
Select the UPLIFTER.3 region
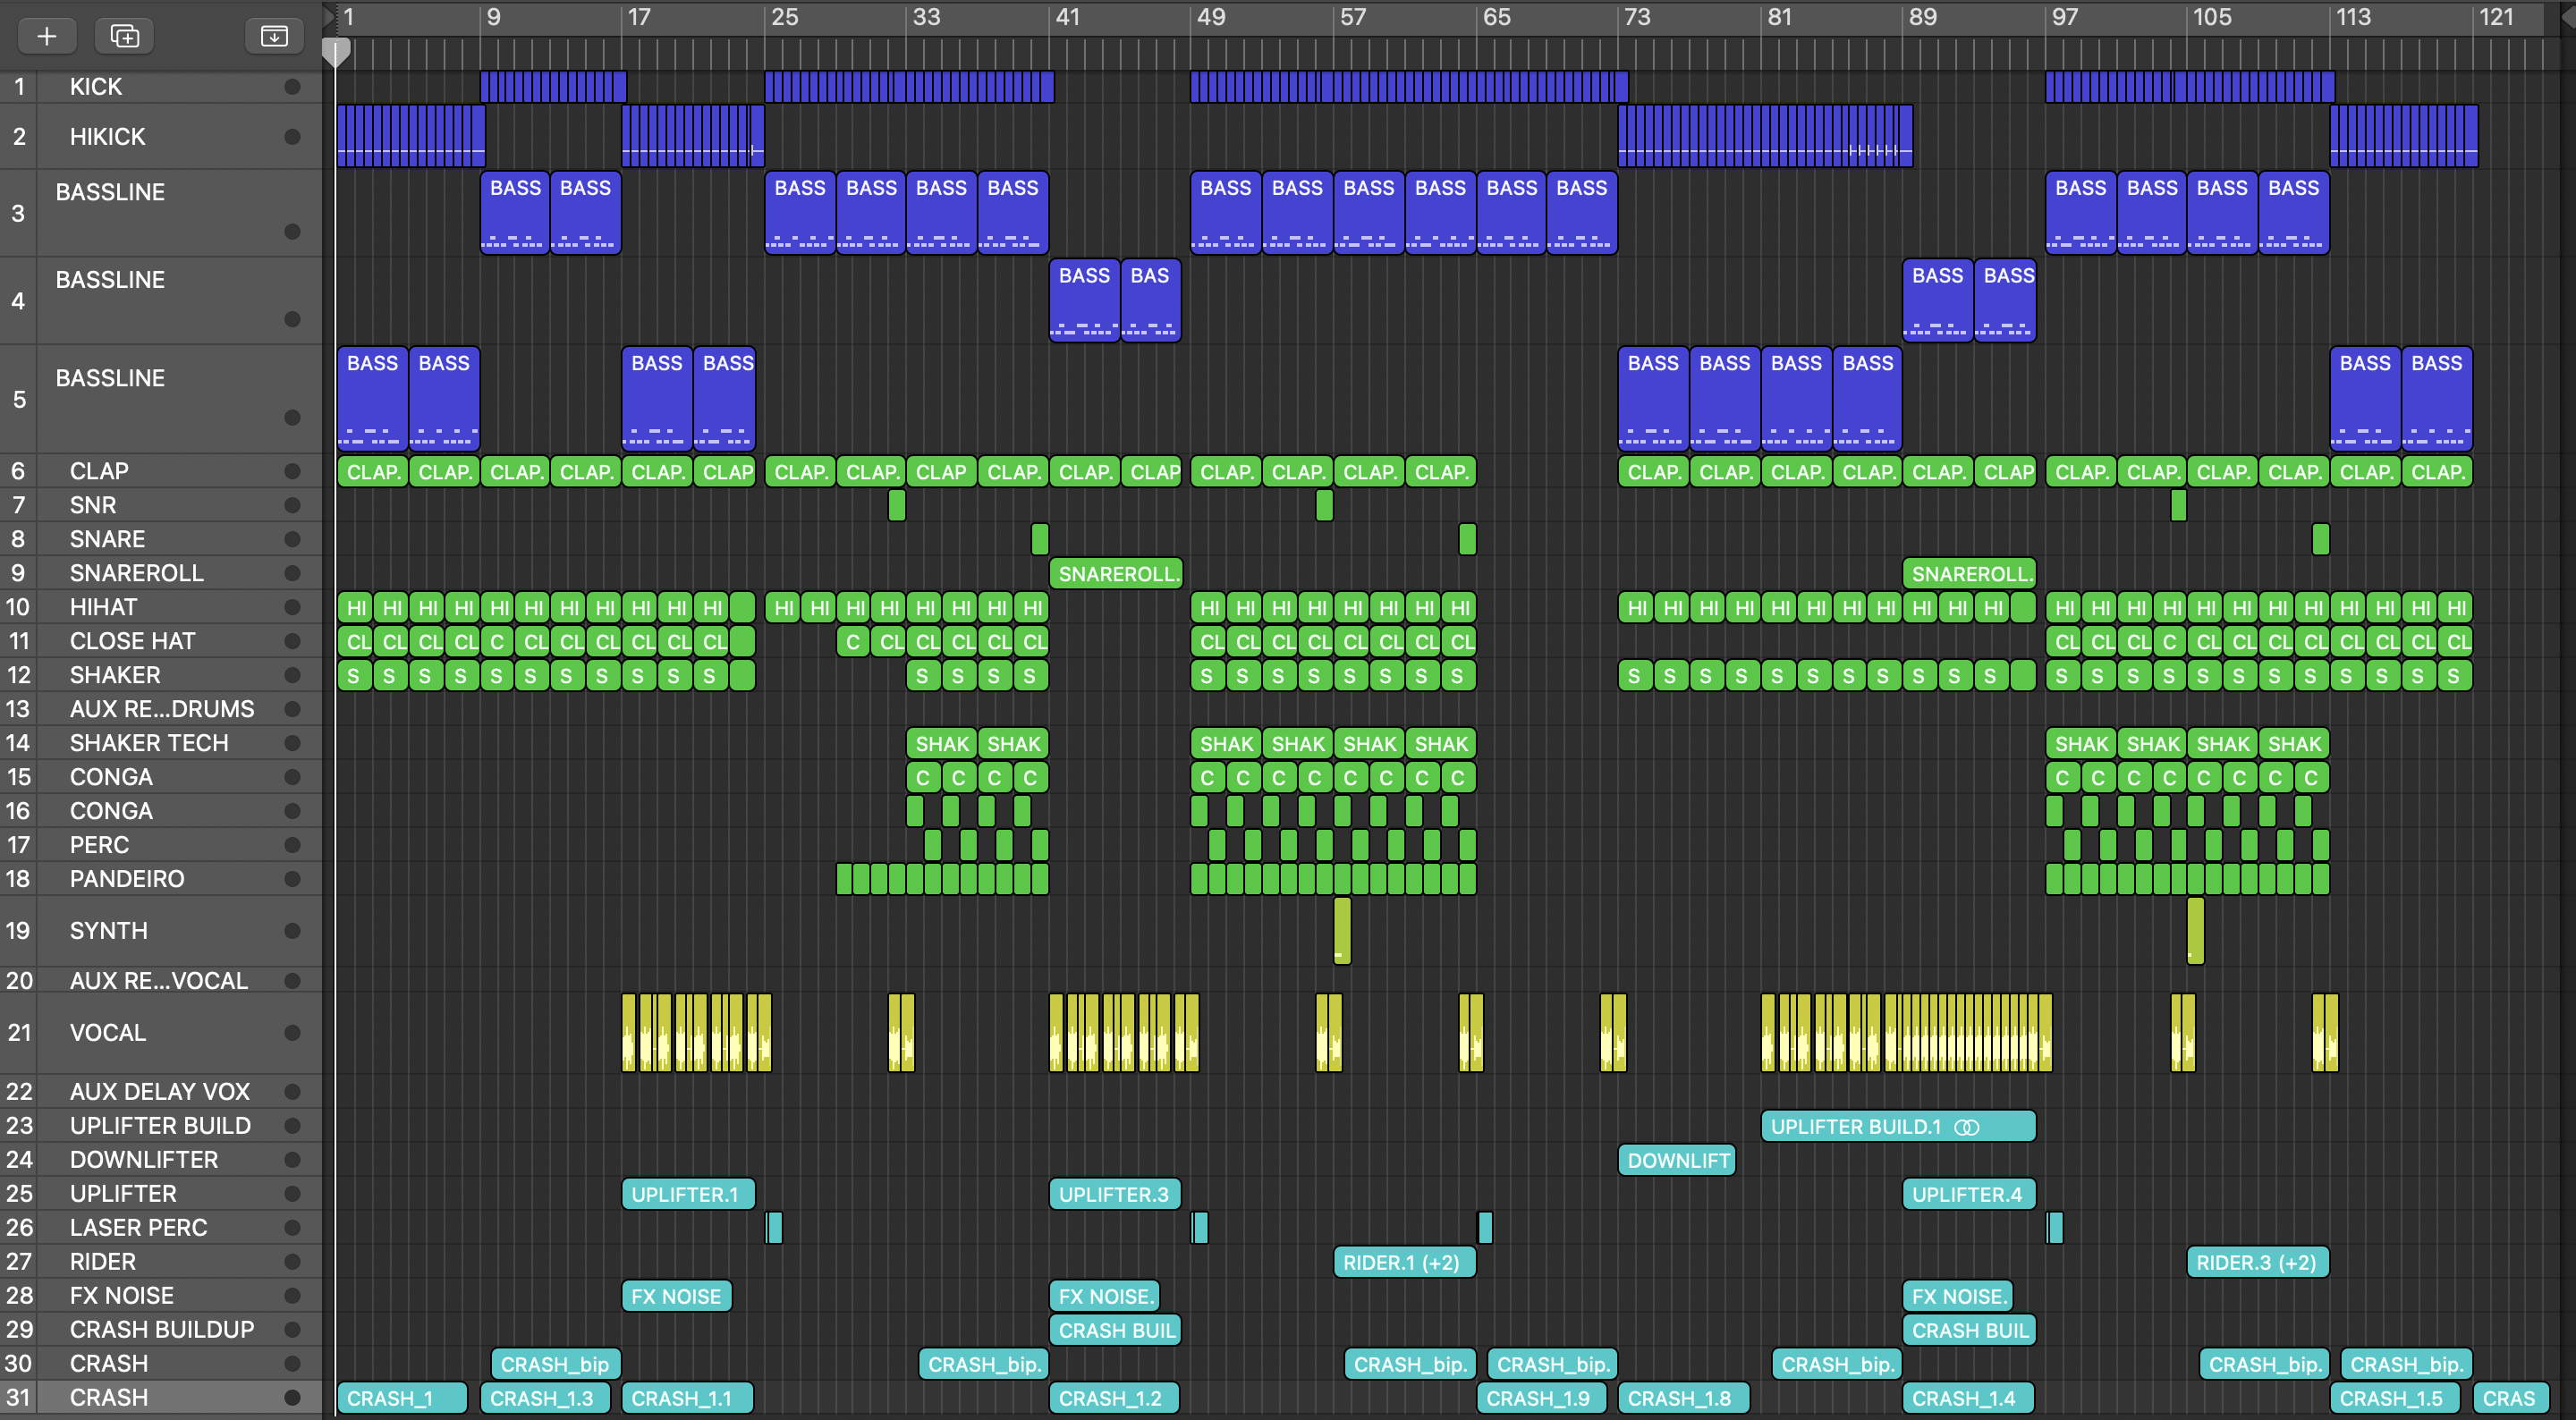pos(1115,1194)
